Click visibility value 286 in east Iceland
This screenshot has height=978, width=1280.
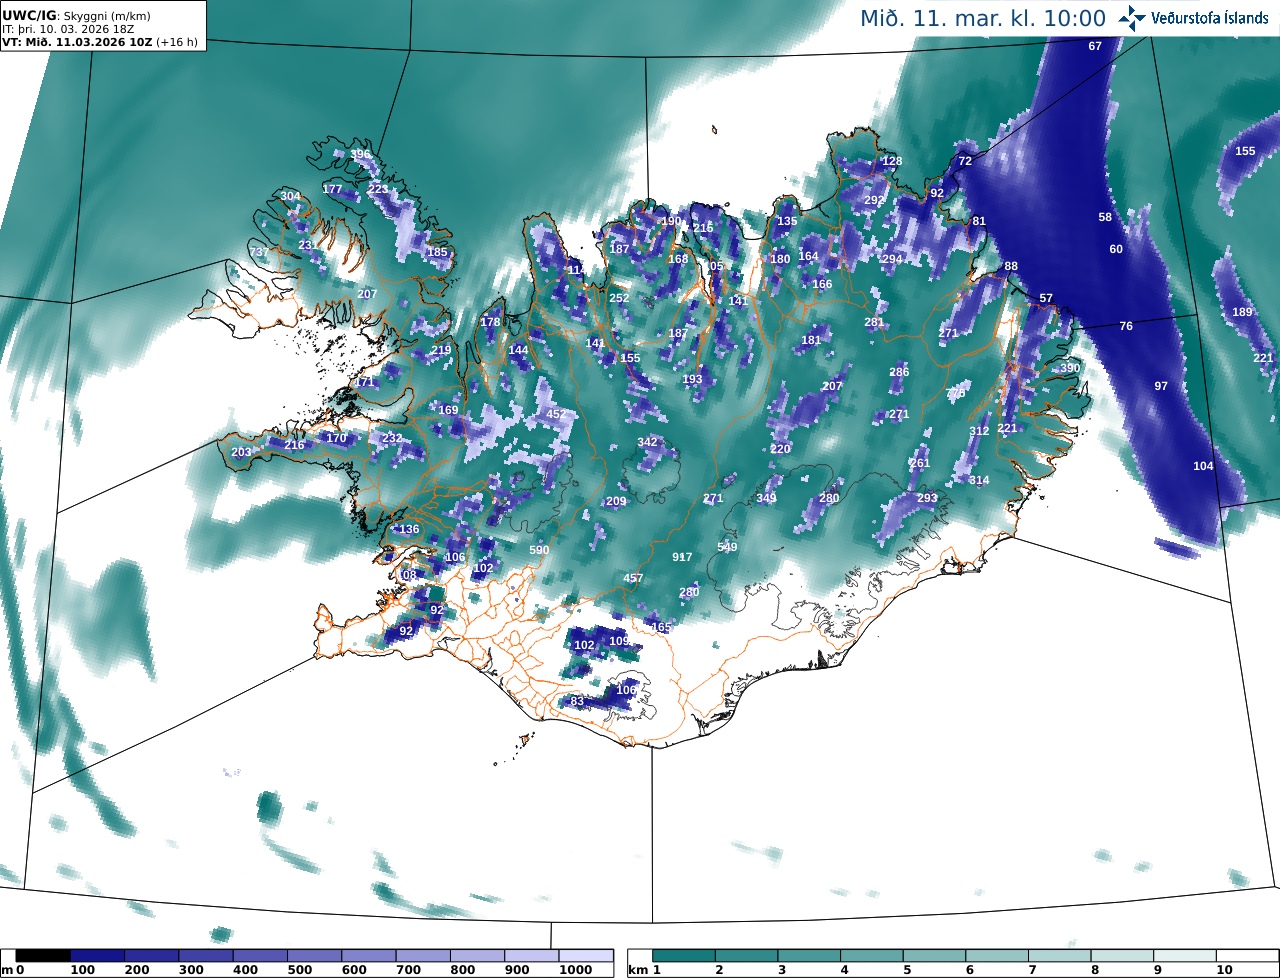click(x=899, y=372)
